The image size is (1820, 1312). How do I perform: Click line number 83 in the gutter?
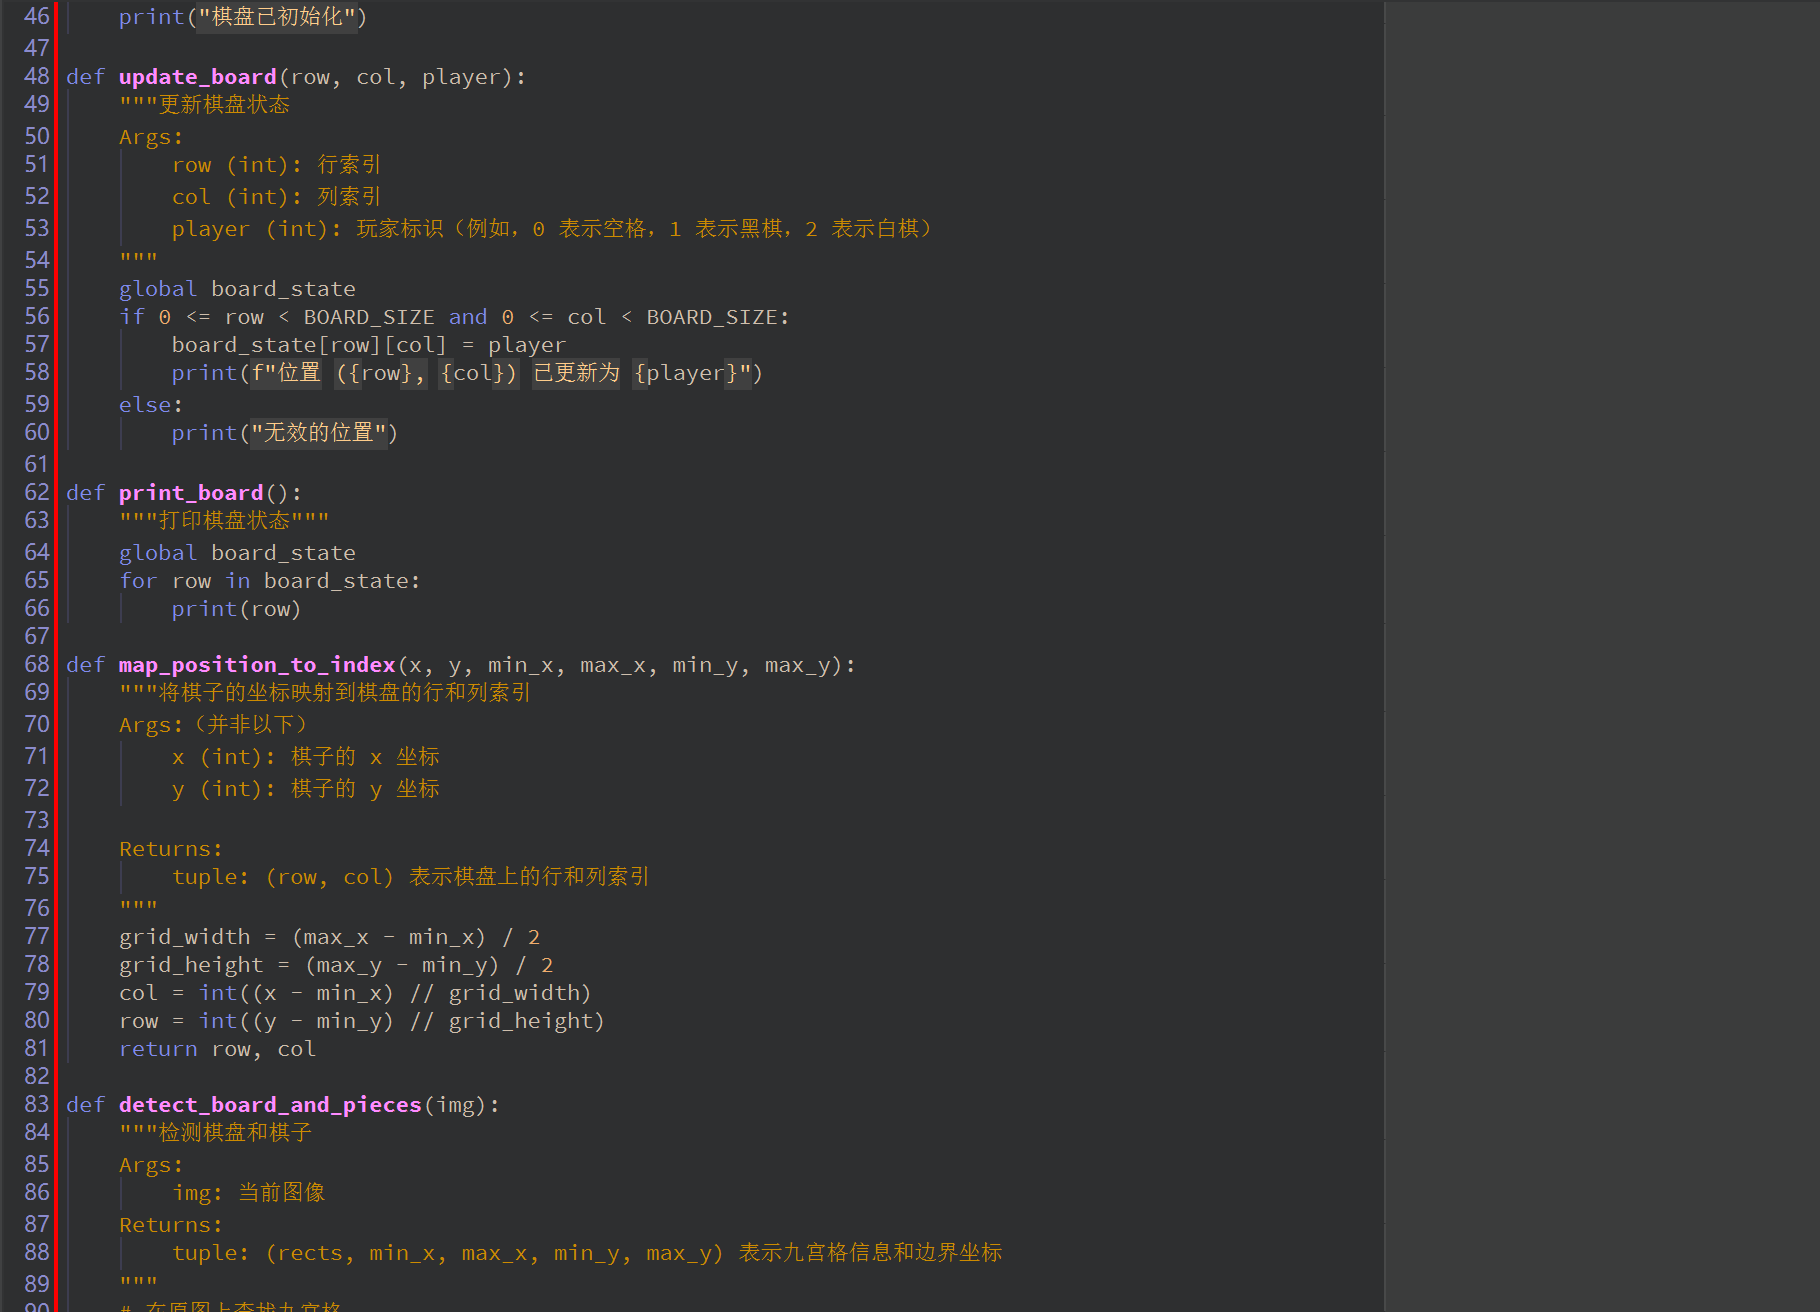tap(36, 1104)
